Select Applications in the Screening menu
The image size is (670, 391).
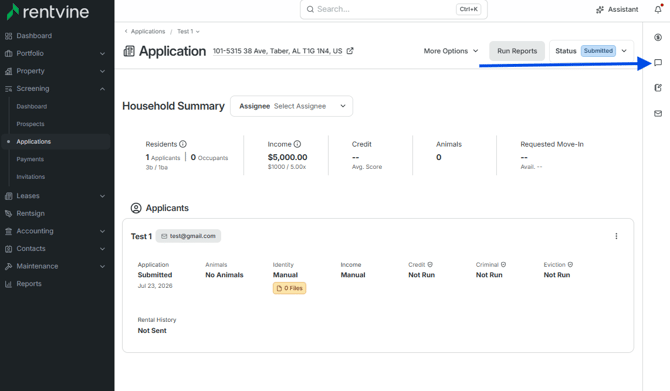tap(34, 141)
